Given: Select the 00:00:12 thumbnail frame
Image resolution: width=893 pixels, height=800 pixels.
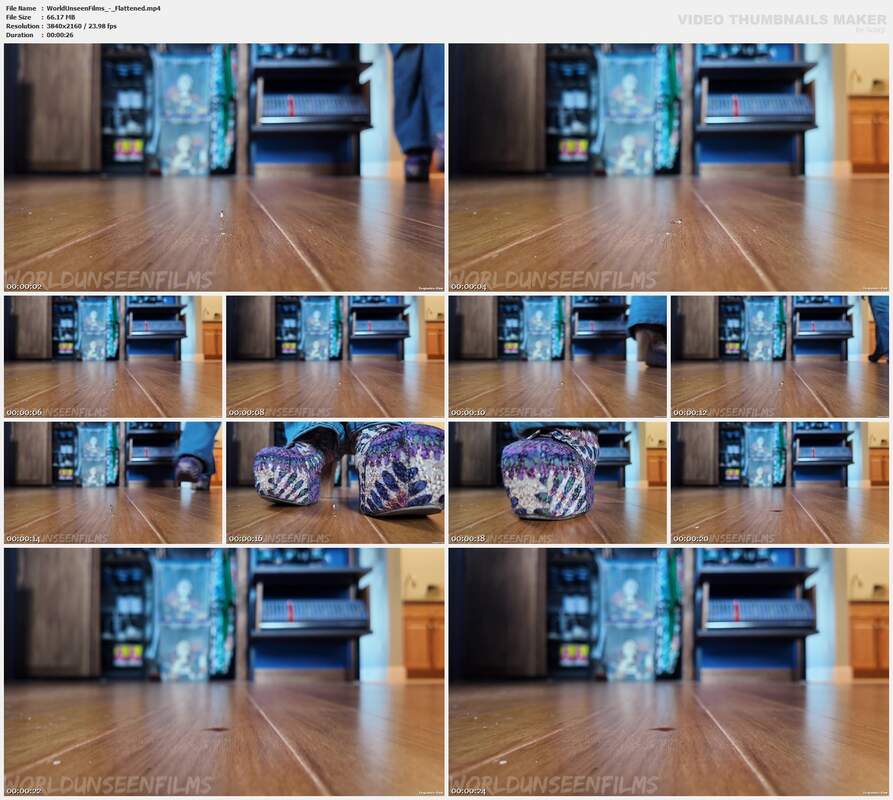Looking at the screenshot, I should coord(780,356).
